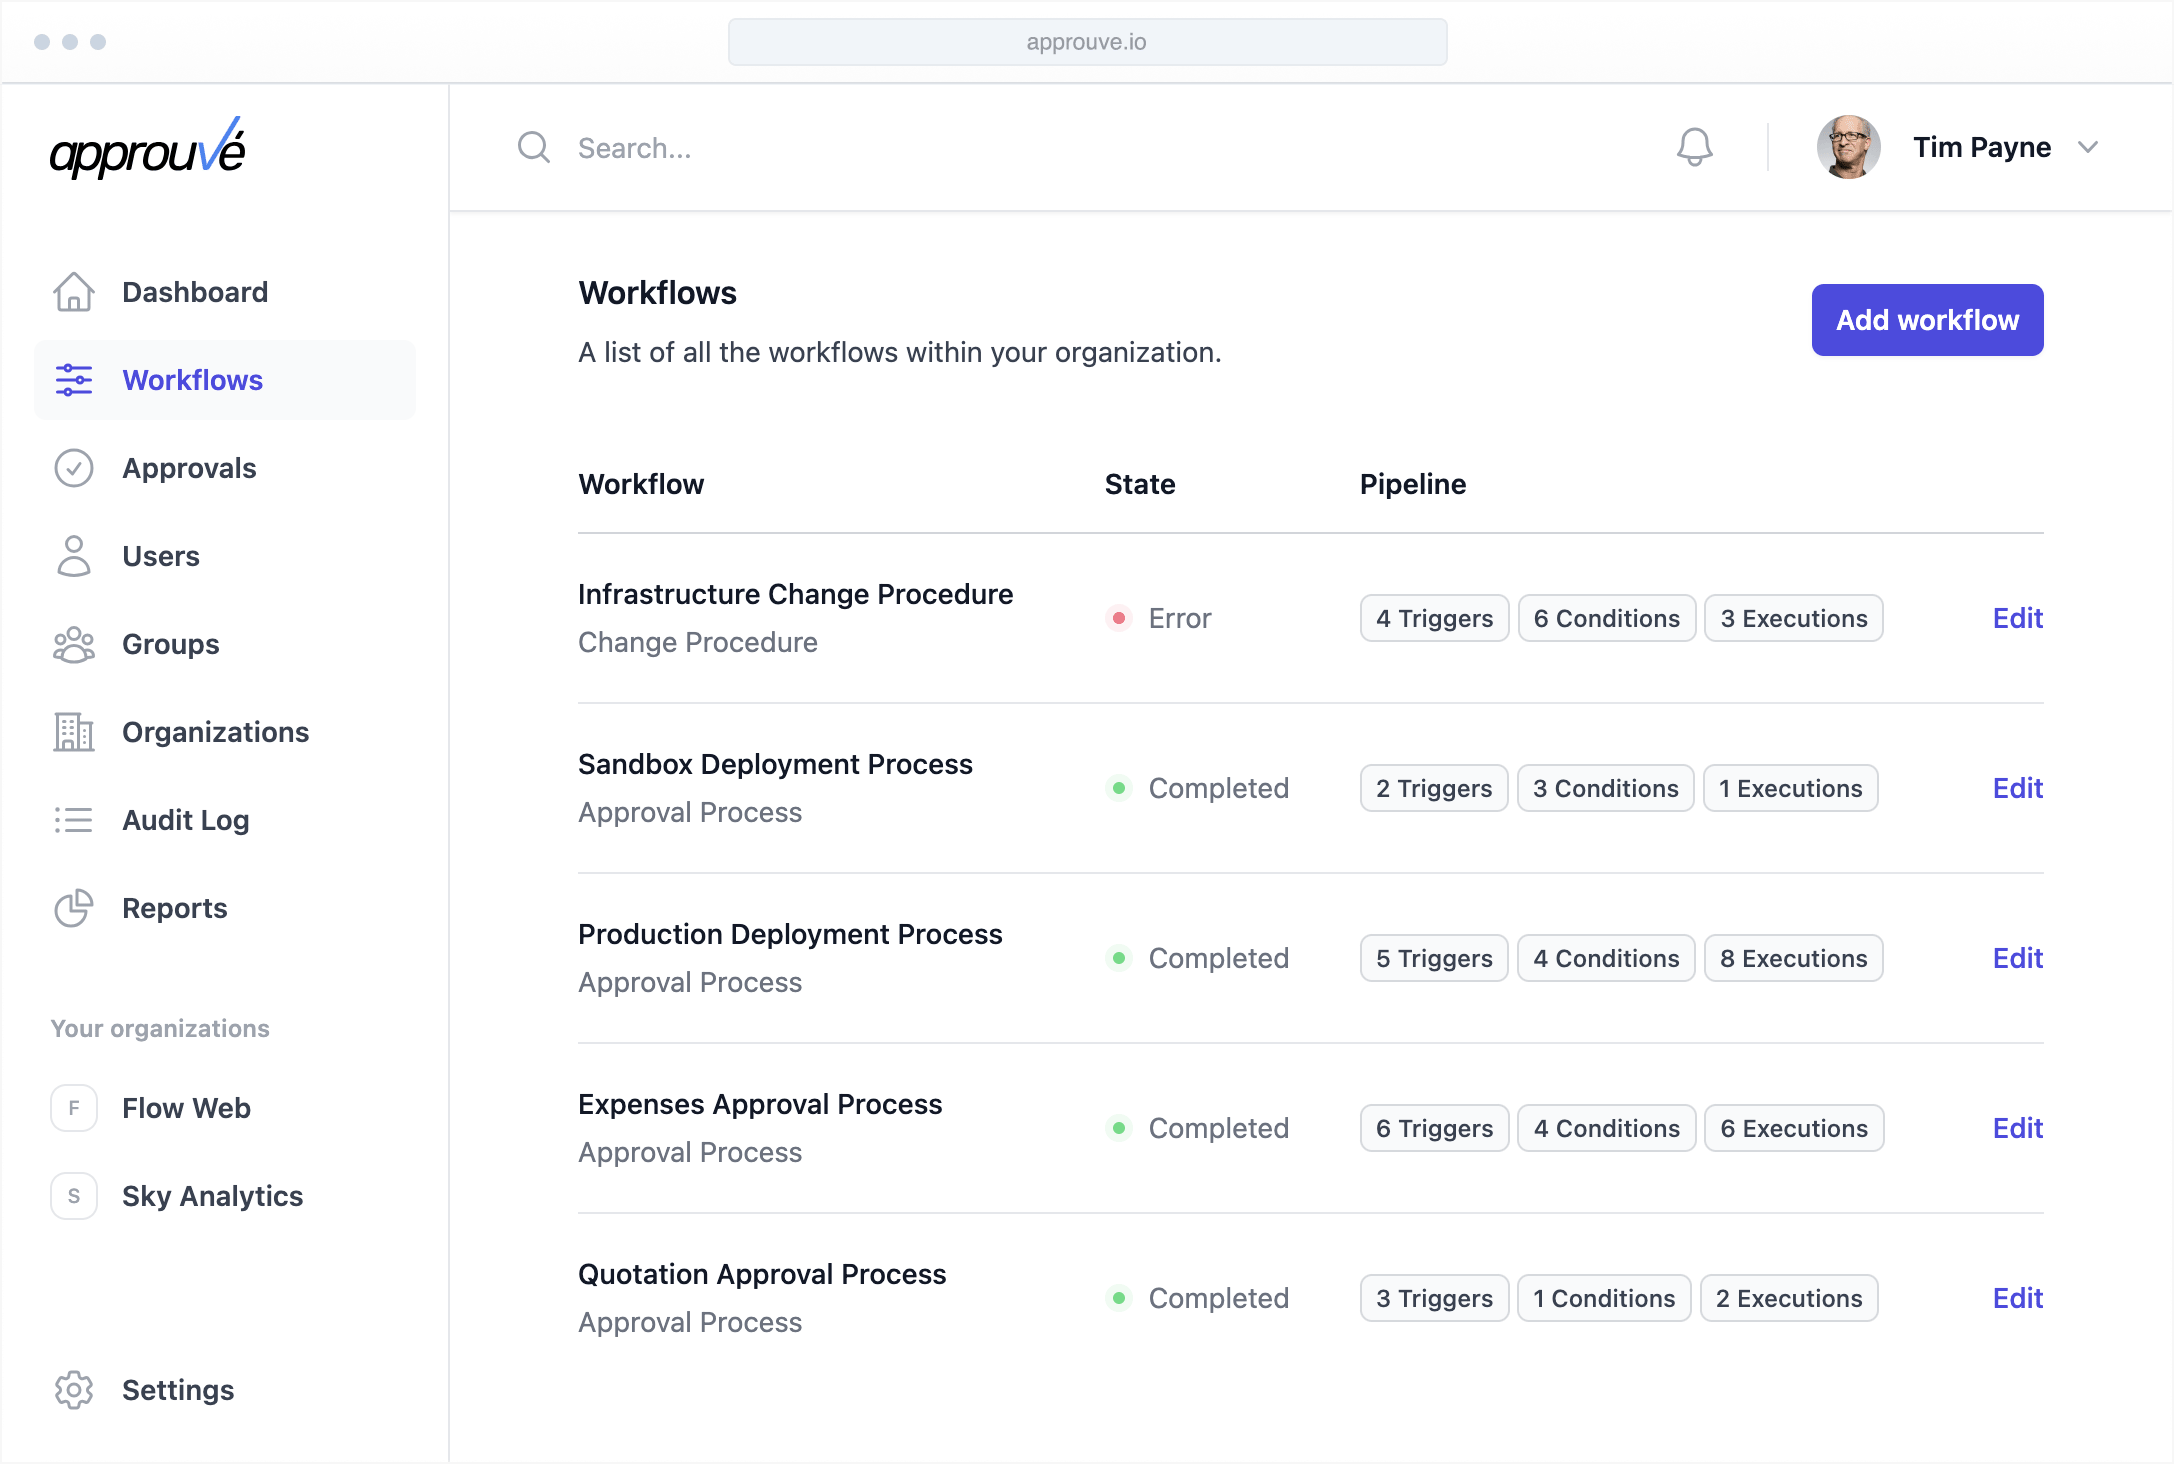Screen dimensions: 2174x1464
Task: Click the Groups people icon
Action: tap(74, 644)
